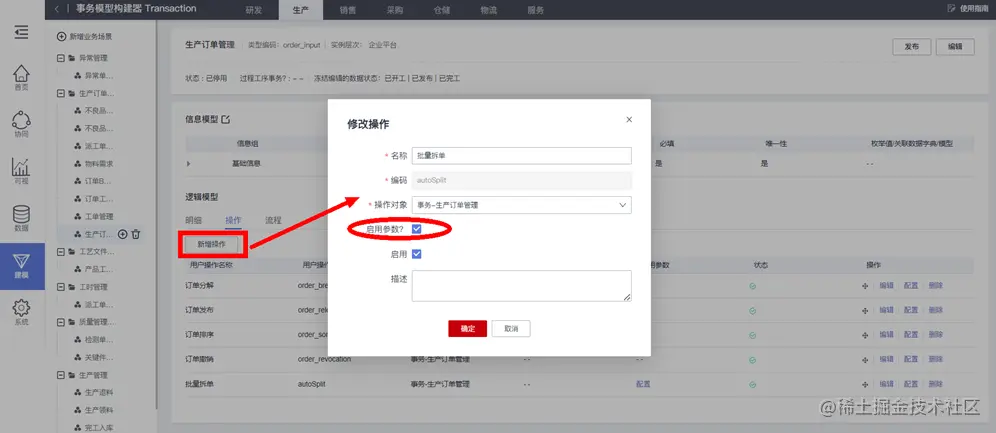This screenshot has height=433, width=996.
Task: Switch to the 明细 tab under 逻辑模型
Action: [193, 220]
